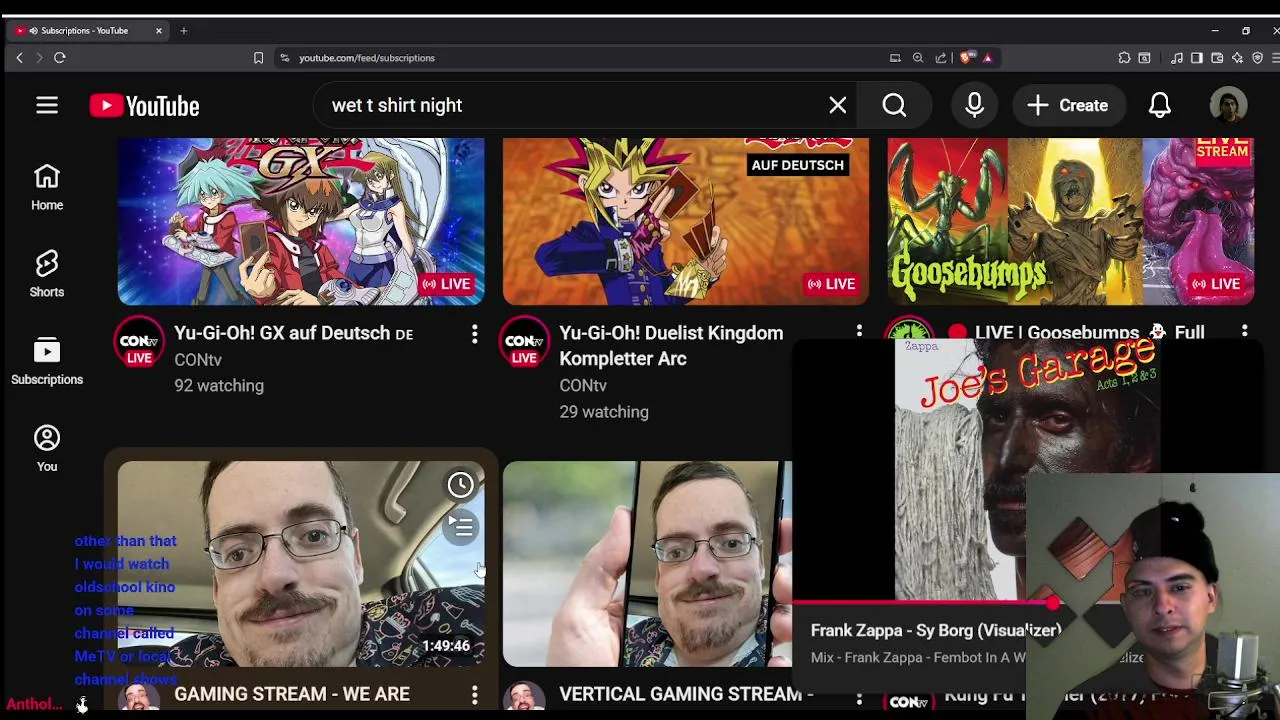Seek the miniplayer red progress bar
This screenshot has width=1280, height=720.
922,603
